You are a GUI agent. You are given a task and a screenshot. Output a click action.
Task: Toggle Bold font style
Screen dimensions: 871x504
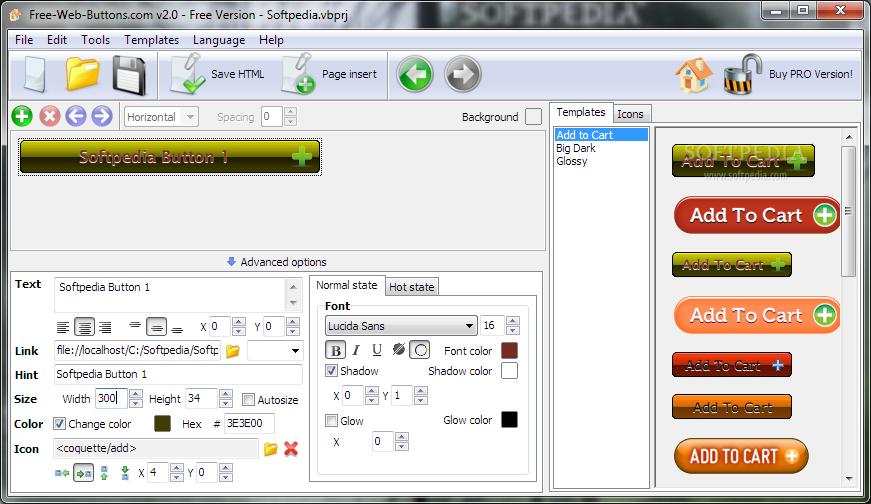[336, 351]
